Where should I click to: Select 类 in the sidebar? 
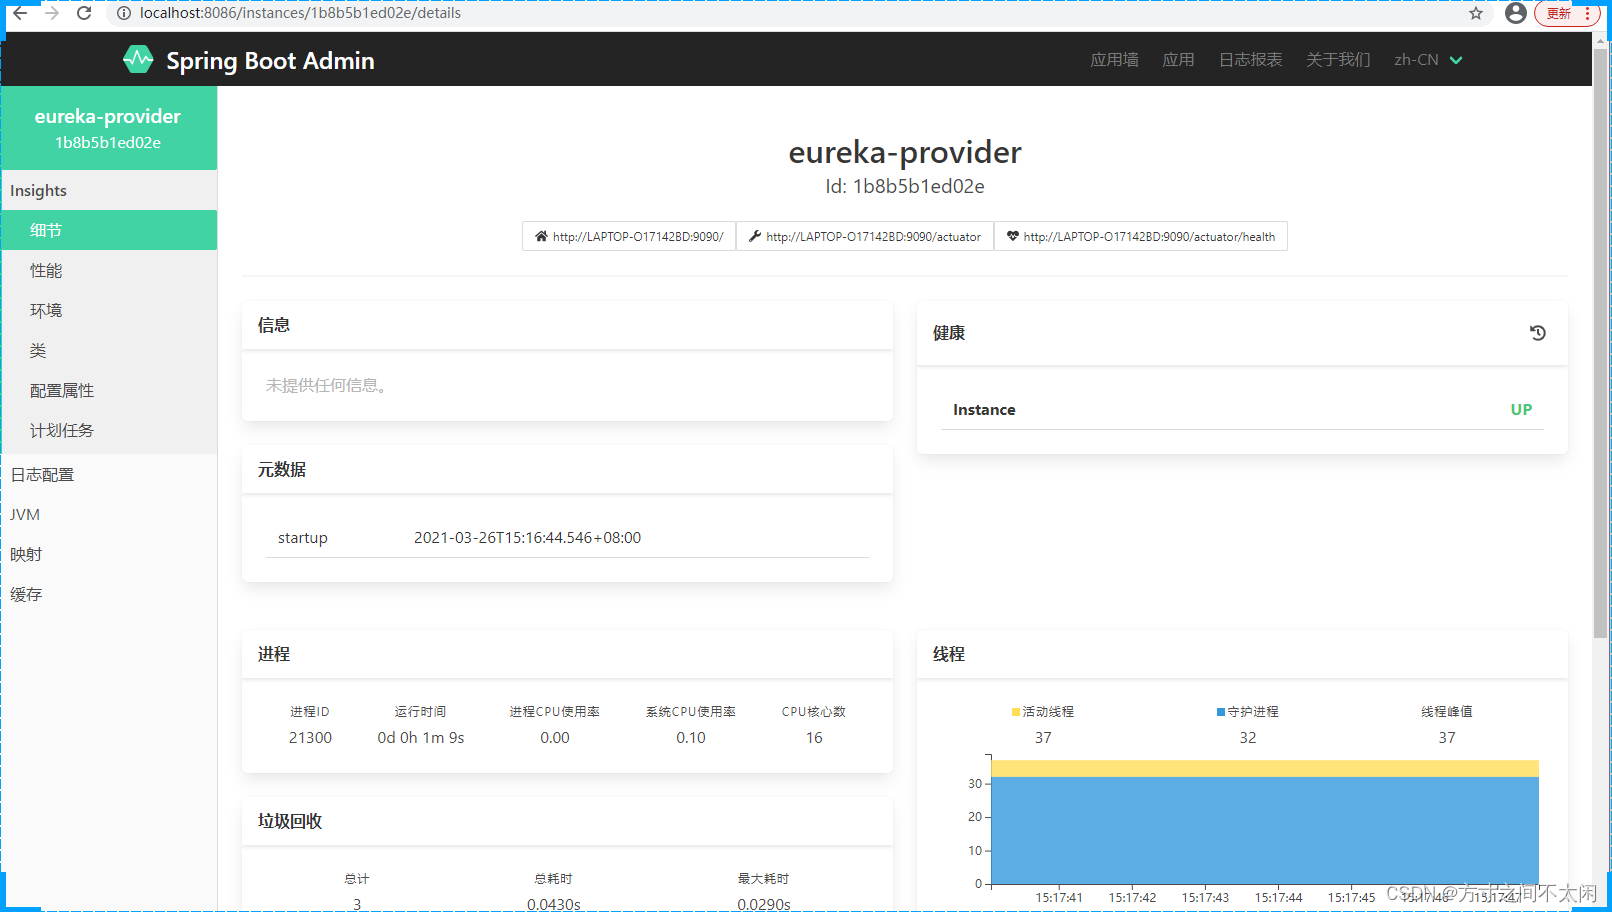[109, 350]
